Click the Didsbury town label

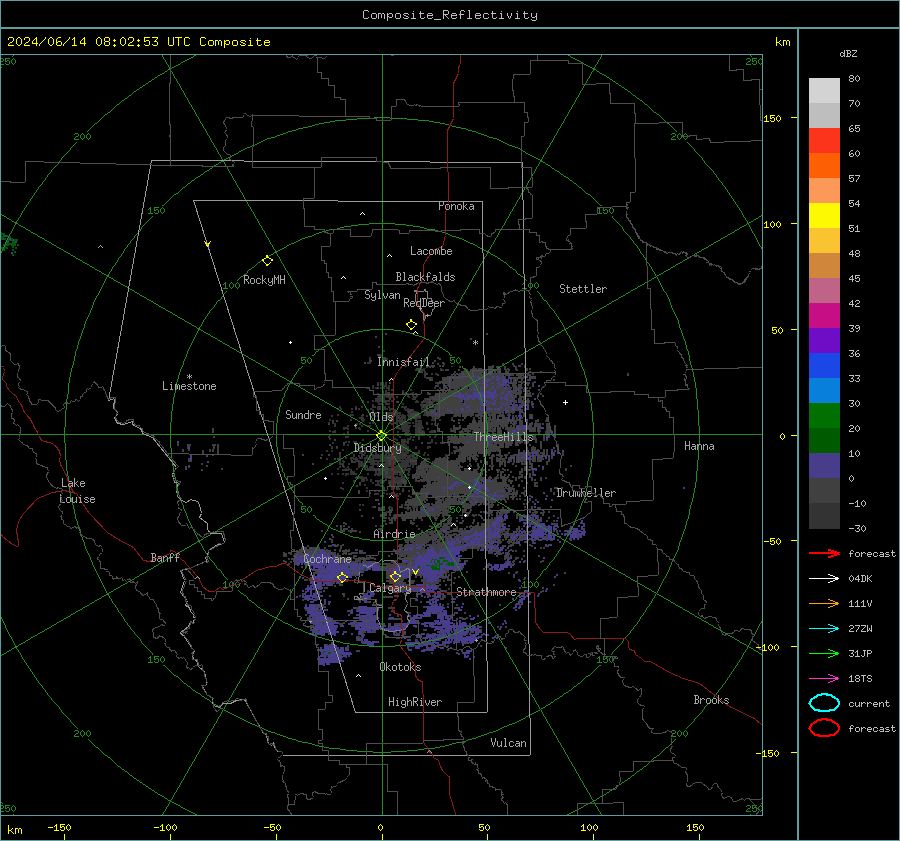tap(377, 448)
